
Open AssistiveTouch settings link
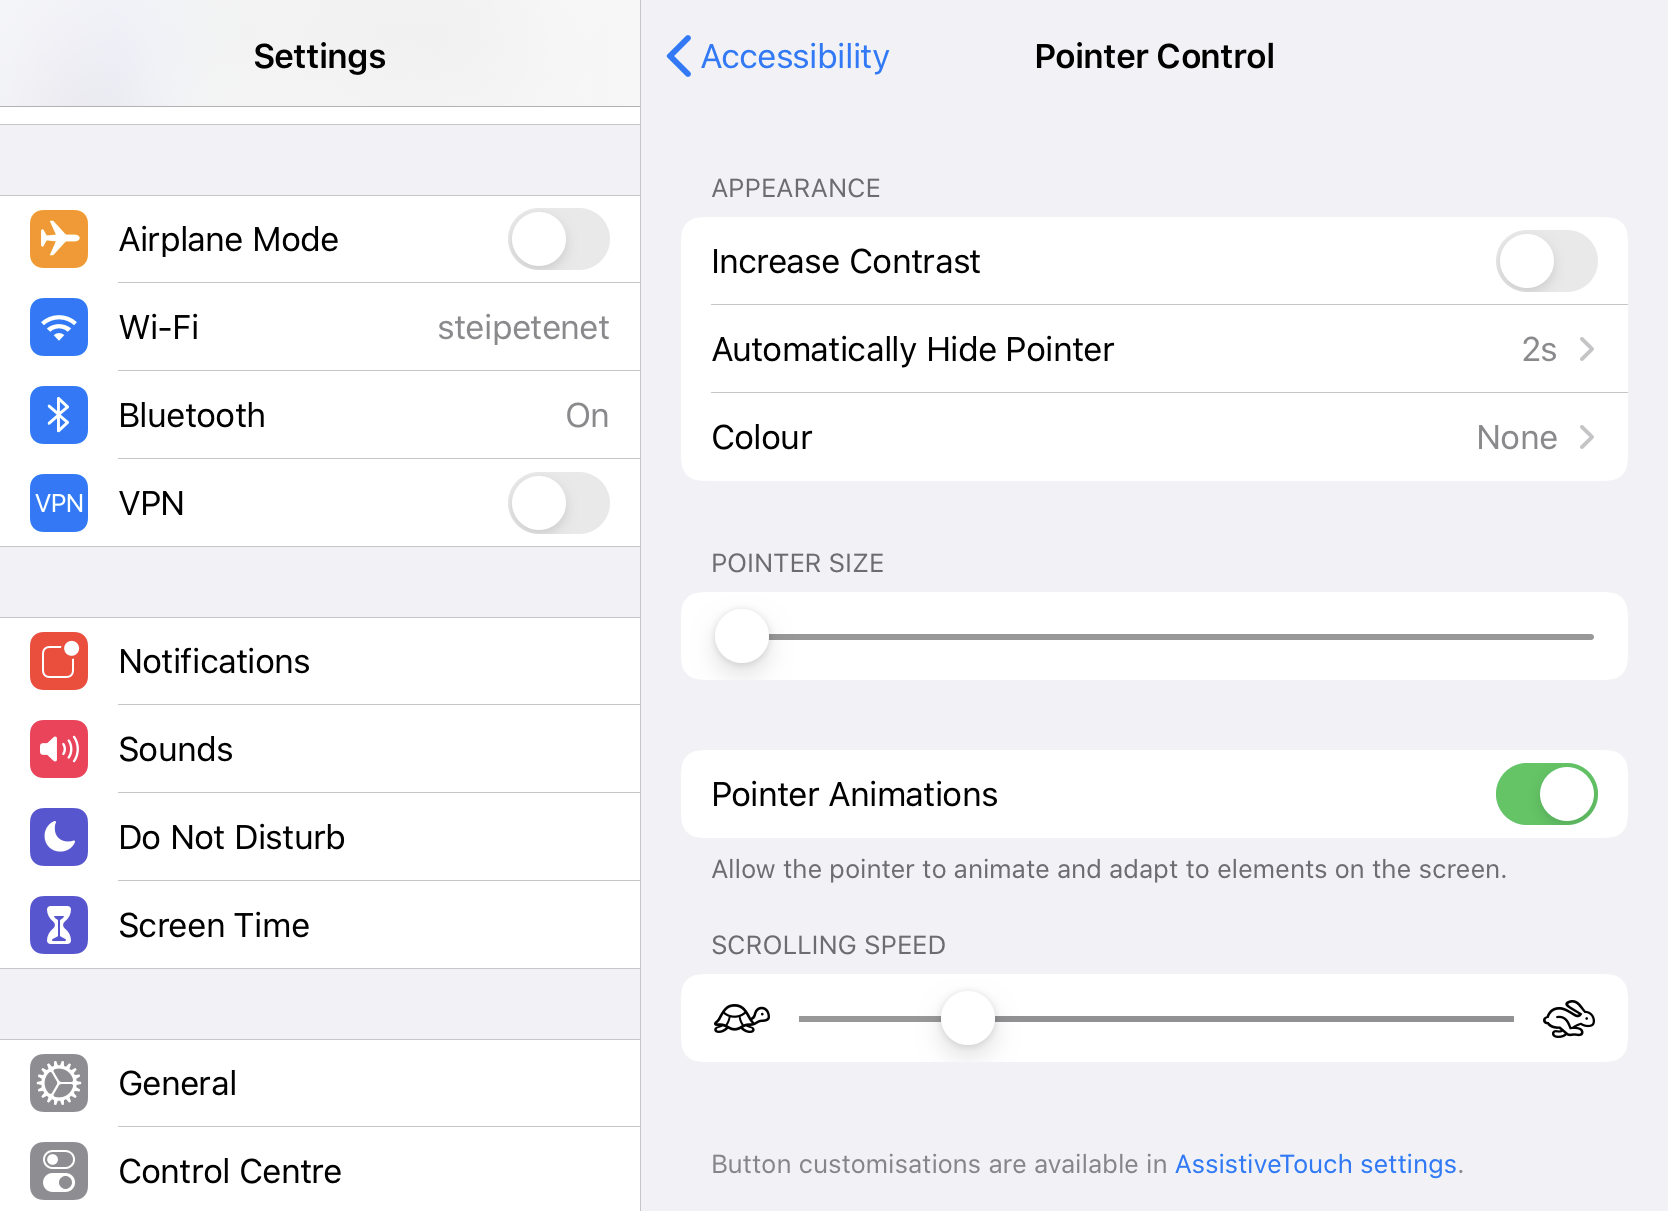[1314, 1164]
